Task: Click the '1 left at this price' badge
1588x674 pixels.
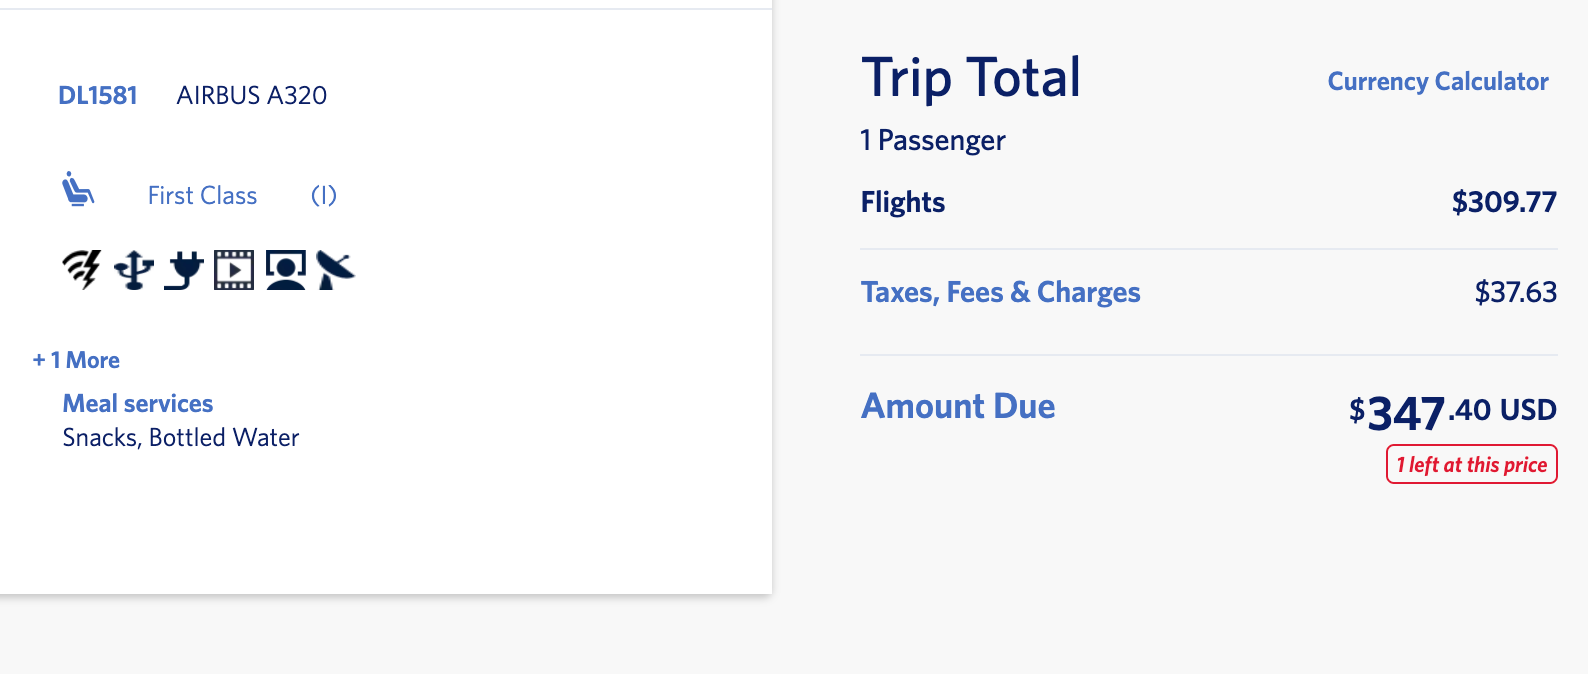Action: [x=1471, y=465]
